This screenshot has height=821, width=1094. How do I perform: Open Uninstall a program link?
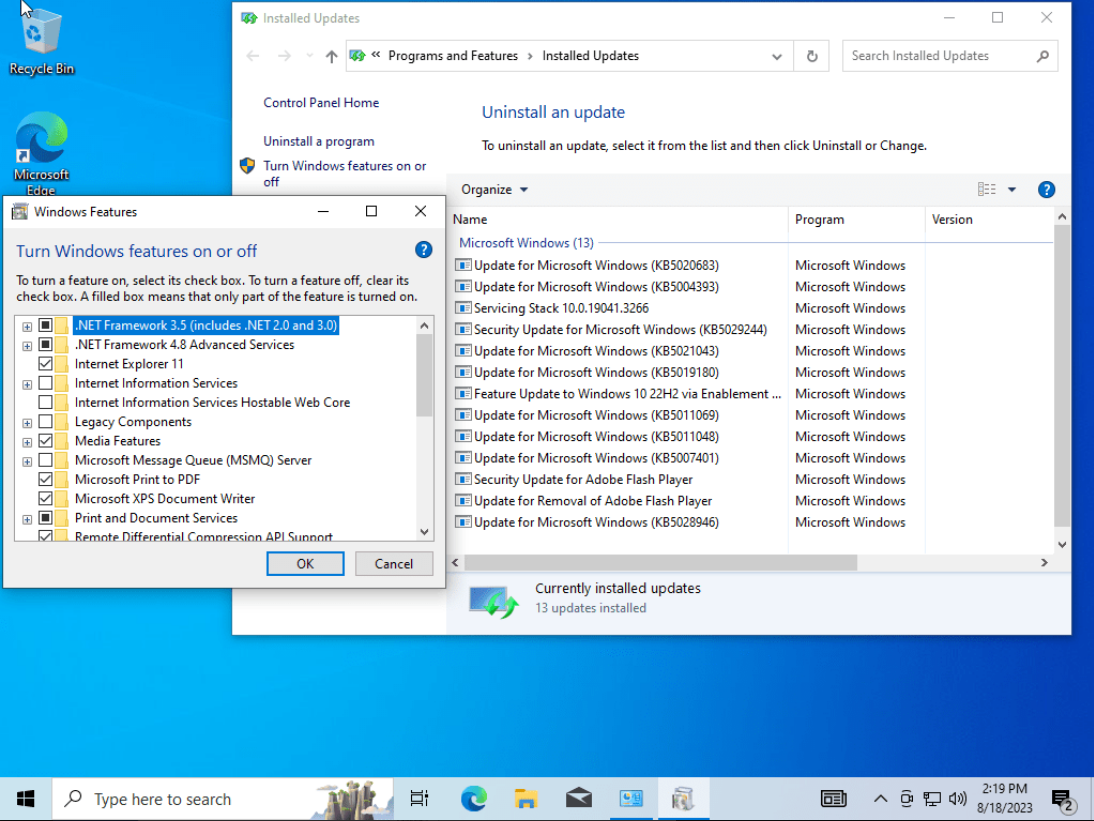point(319,141)
